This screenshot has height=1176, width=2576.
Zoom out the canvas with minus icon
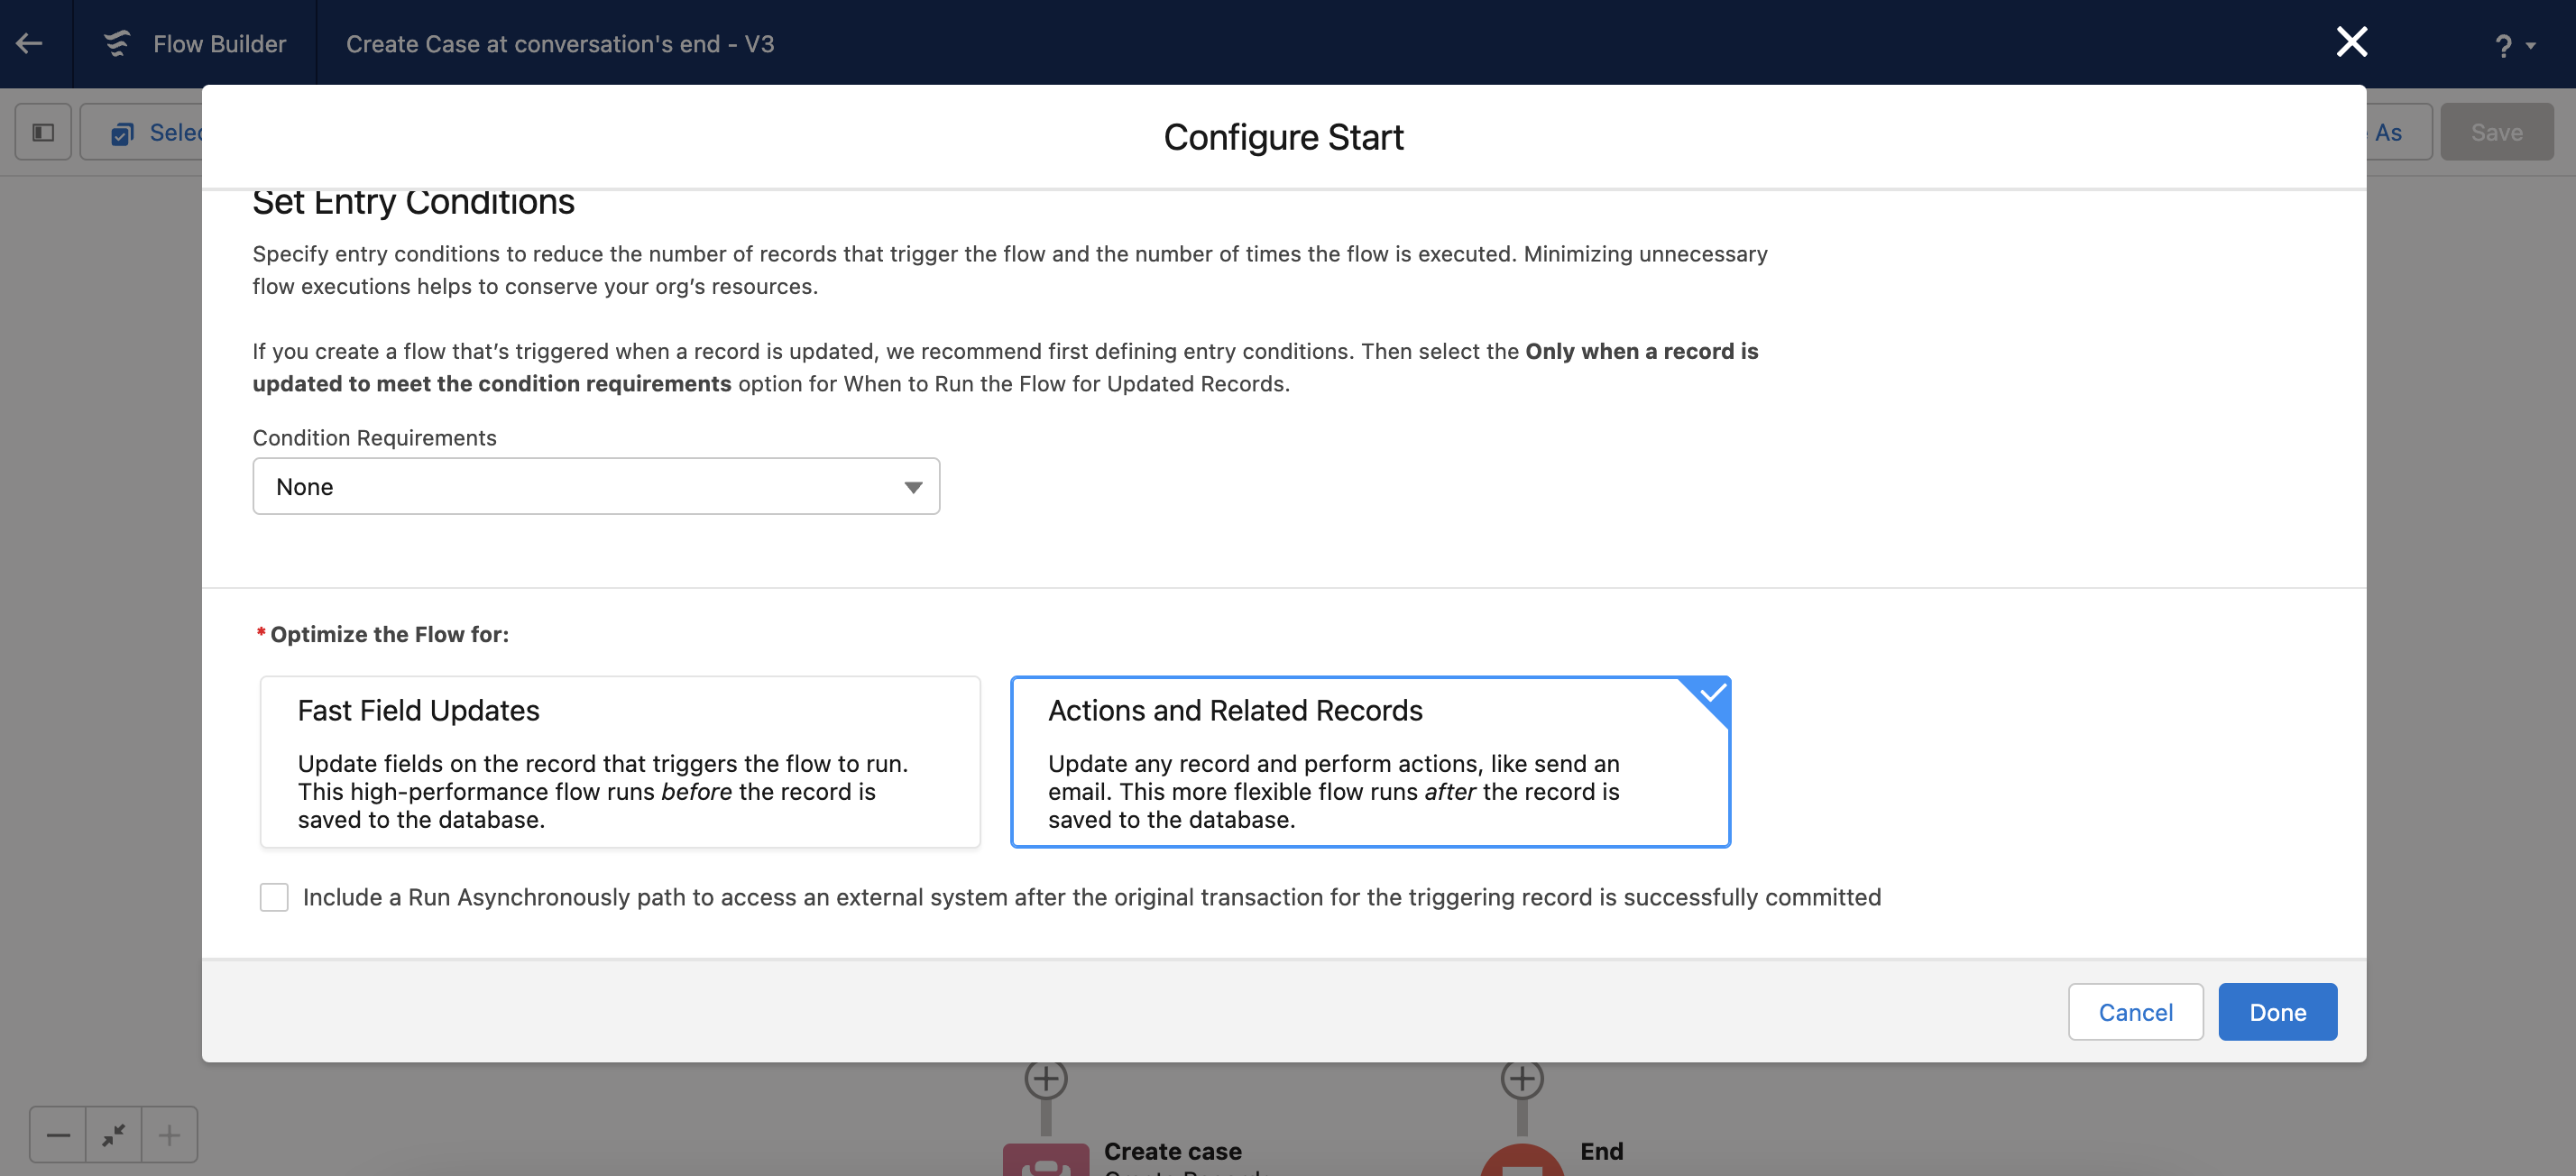tap(58, 1135)
